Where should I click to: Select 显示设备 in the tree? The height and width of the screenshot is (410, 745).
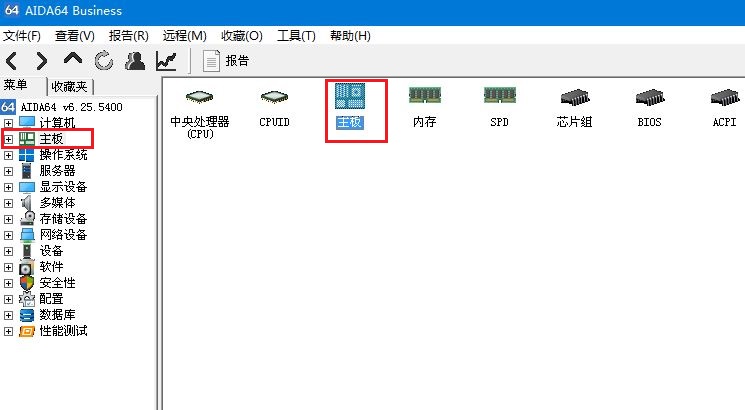[x=63, y=187]
